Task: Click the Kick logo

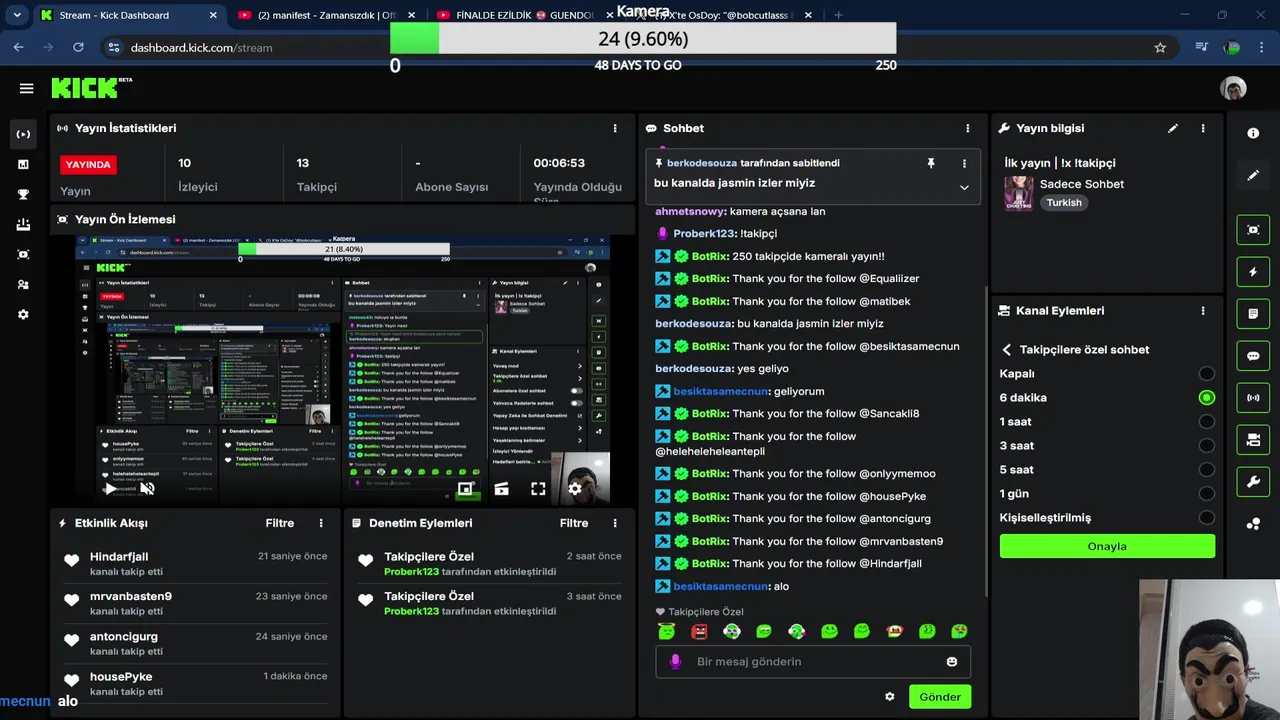Action: (91, 88)
